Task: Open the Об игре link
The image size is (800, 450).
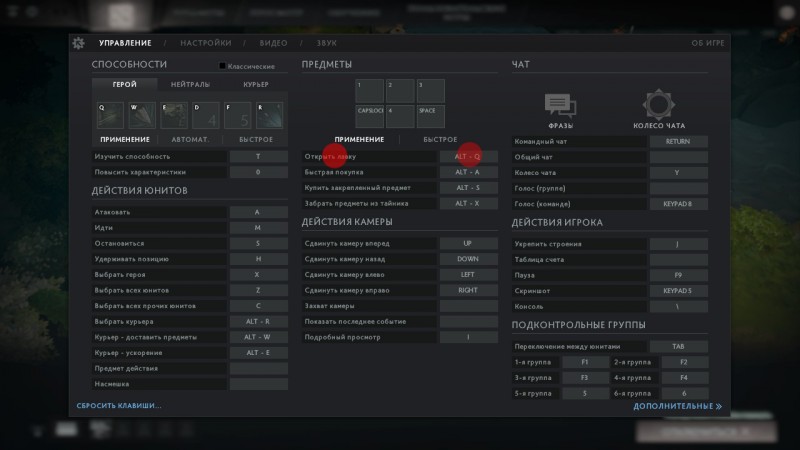Action: (x=705, y=43)
